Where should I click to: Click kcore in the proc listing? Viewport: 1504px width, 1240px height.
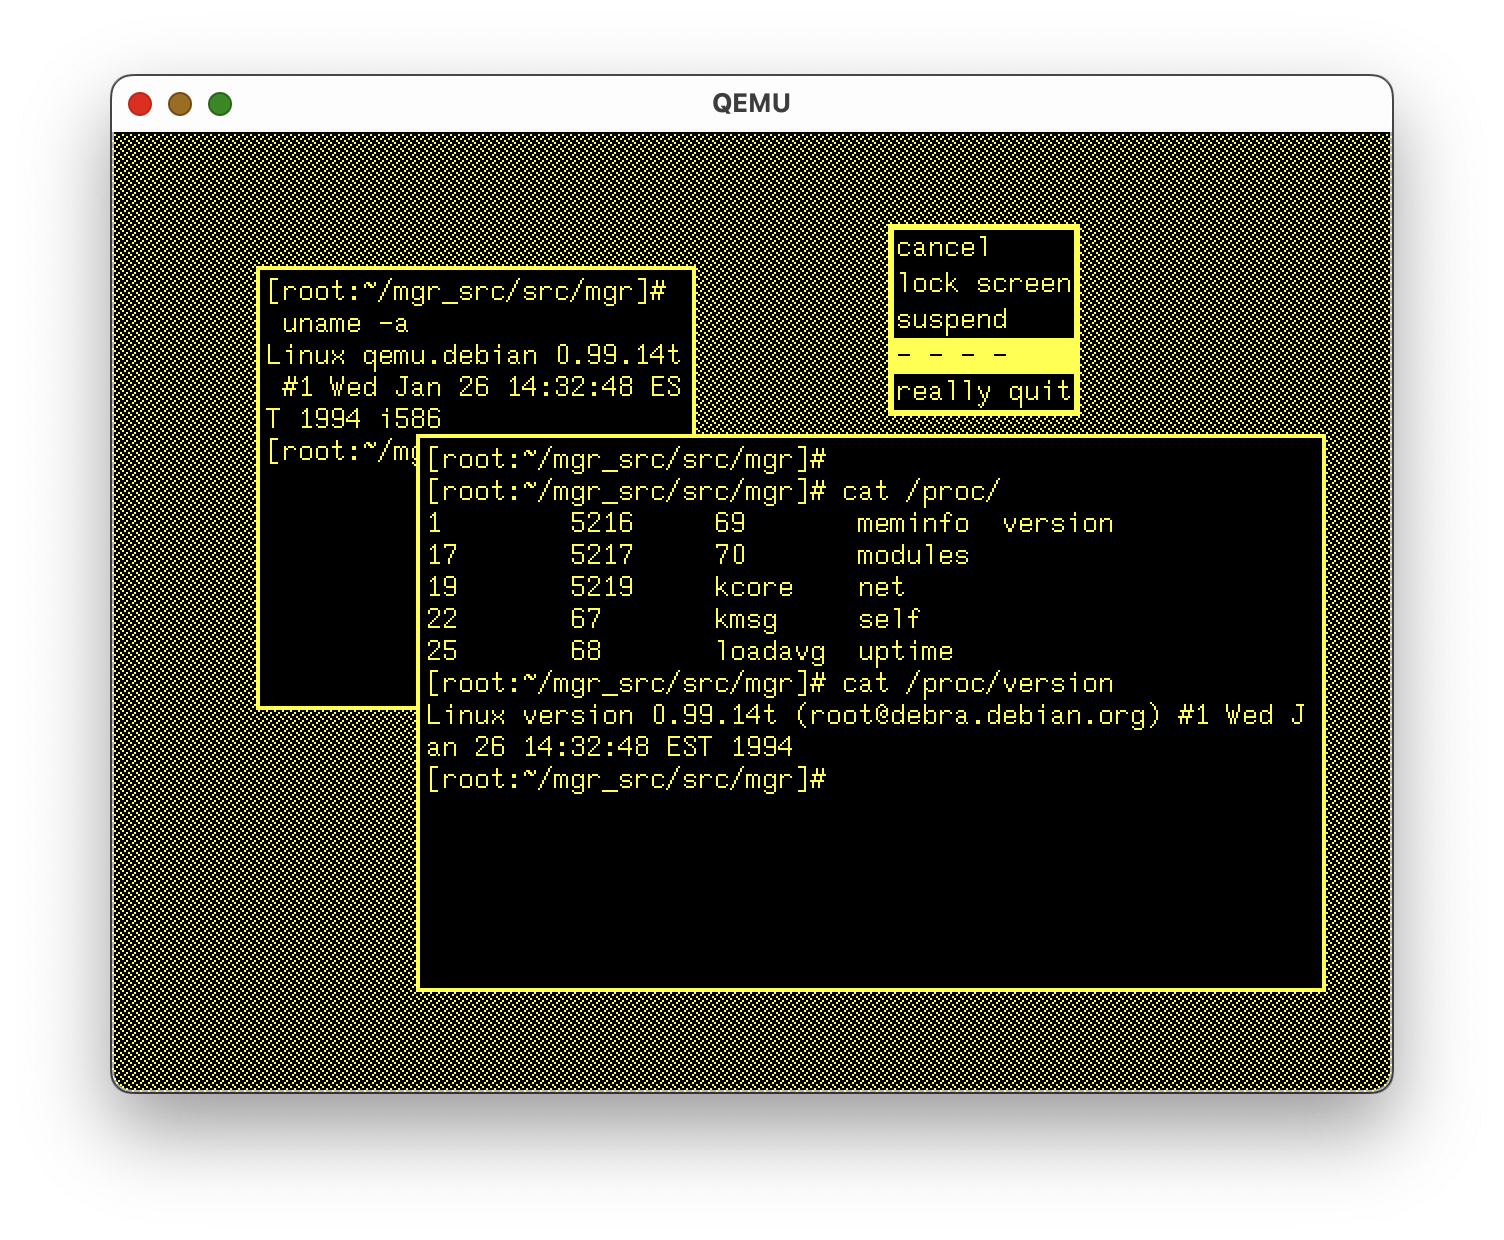tap(753, 587)
